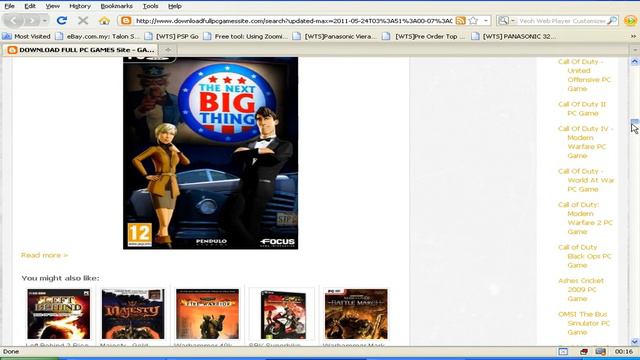Click The Next Big Thing game cover
The width and height of the screenshot is (640, 360).
click(211, 153)
